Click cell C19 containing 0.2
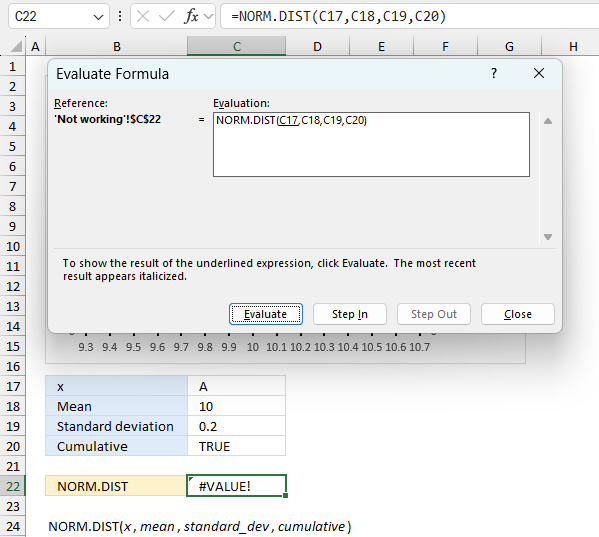This screenshot has width=599, height=537. point(236,426)
